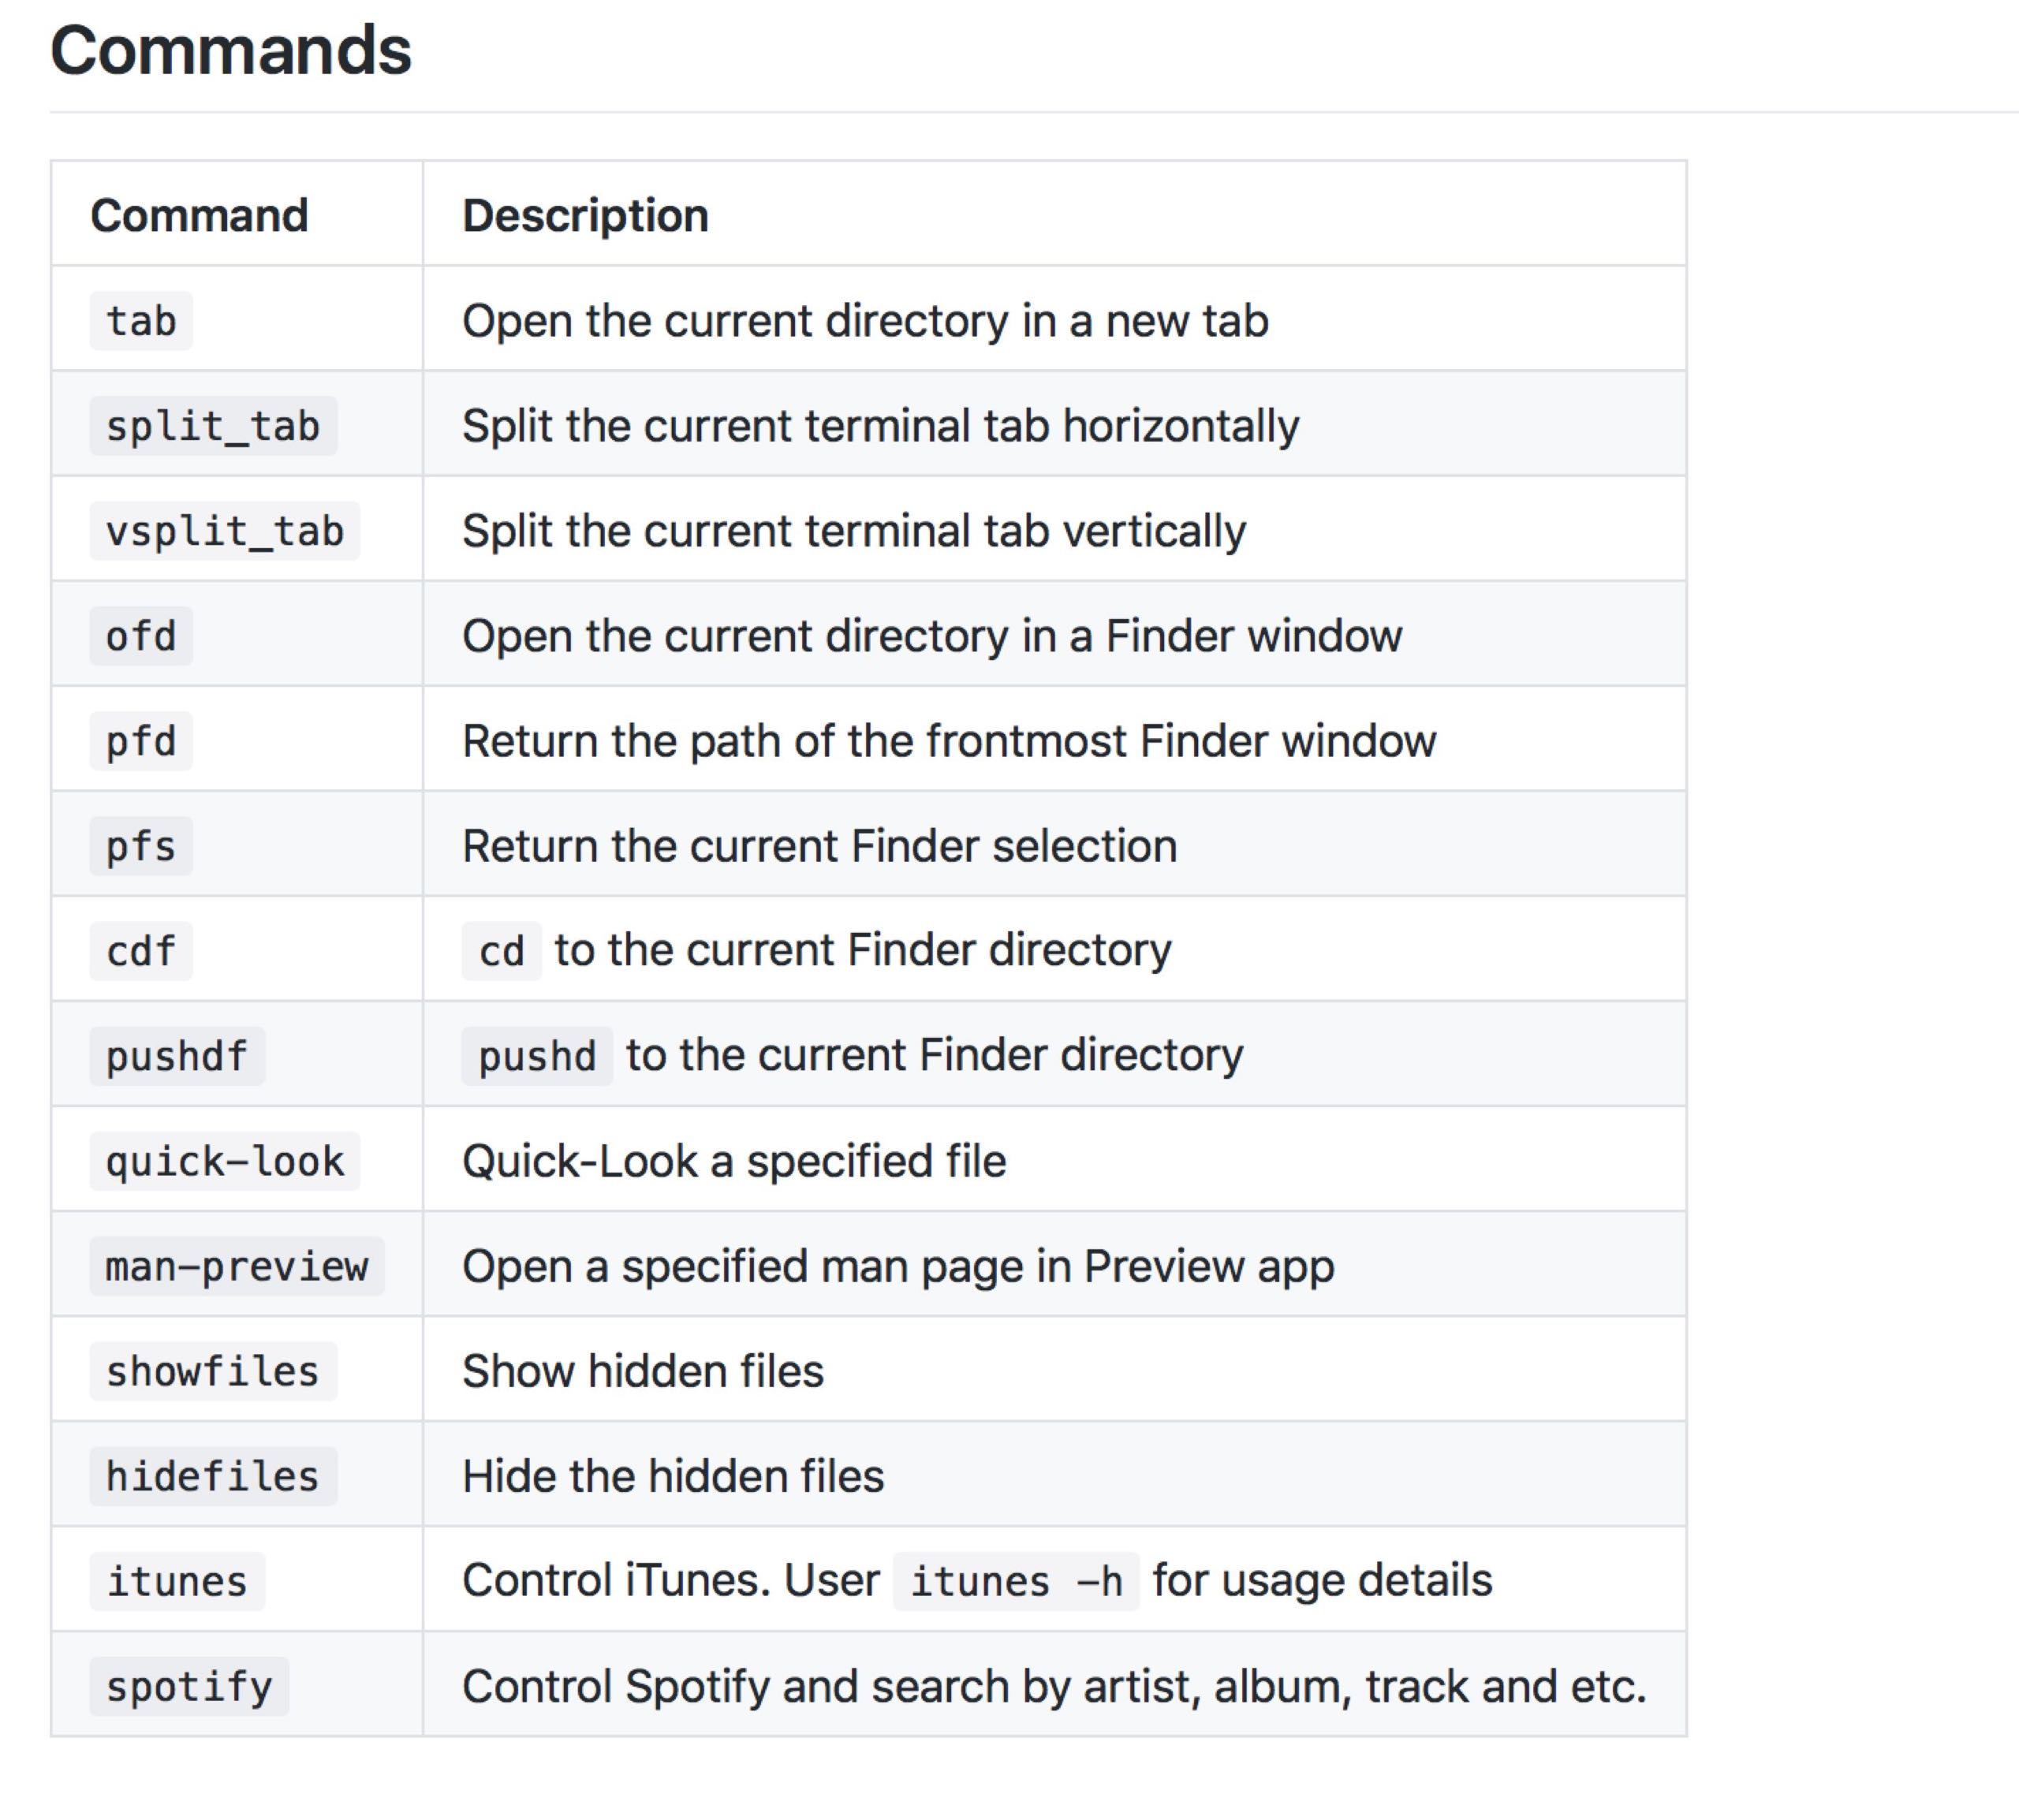The image size is (2019, 1820).
Task: Click the inline 'itunes -h' code snippet
Action: (x=1016, y=1582)
